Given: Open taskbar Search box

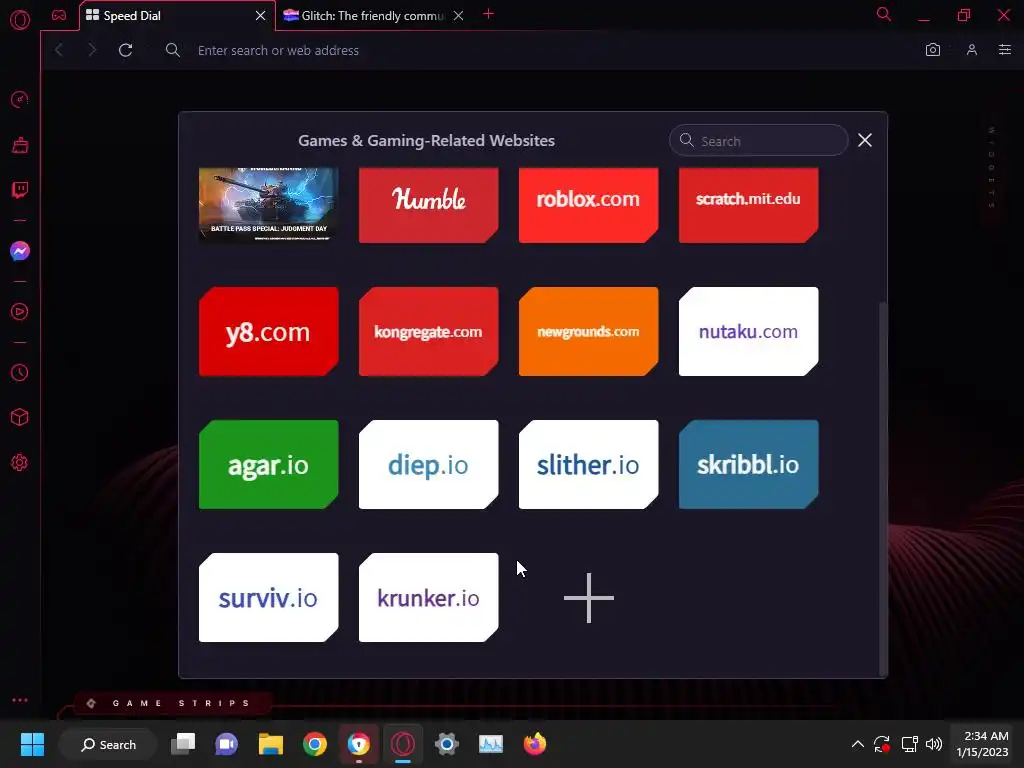Looking at the screenshot, I should [108, 744].
